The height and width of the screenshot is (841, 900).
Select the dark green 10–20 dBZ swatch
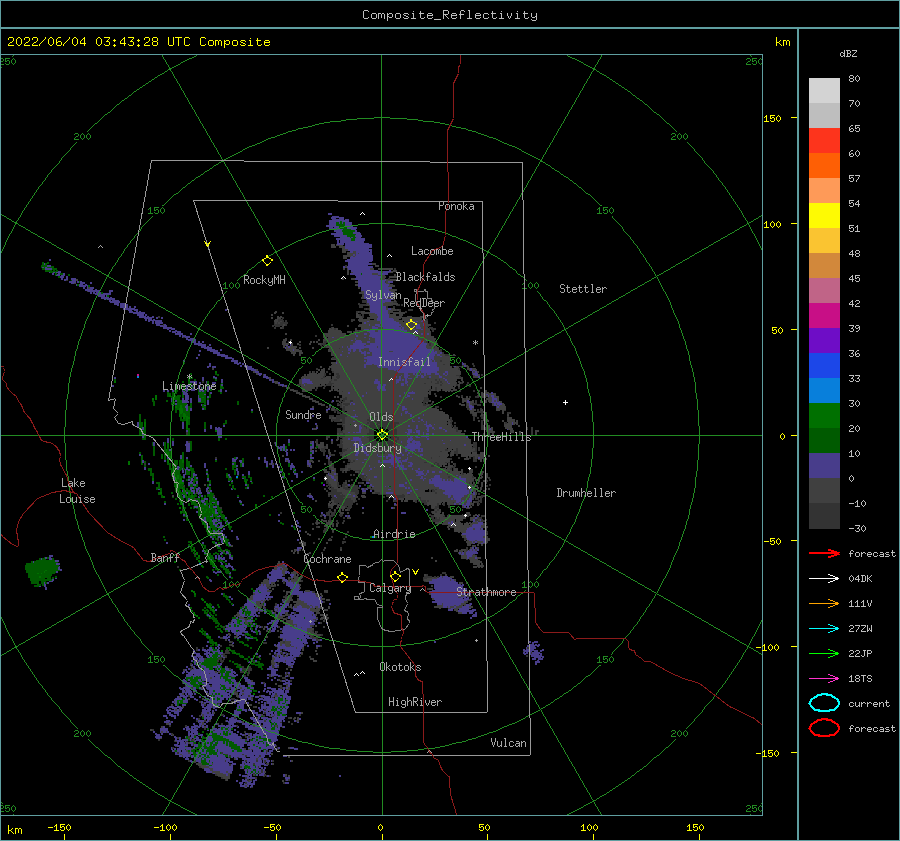824,440
